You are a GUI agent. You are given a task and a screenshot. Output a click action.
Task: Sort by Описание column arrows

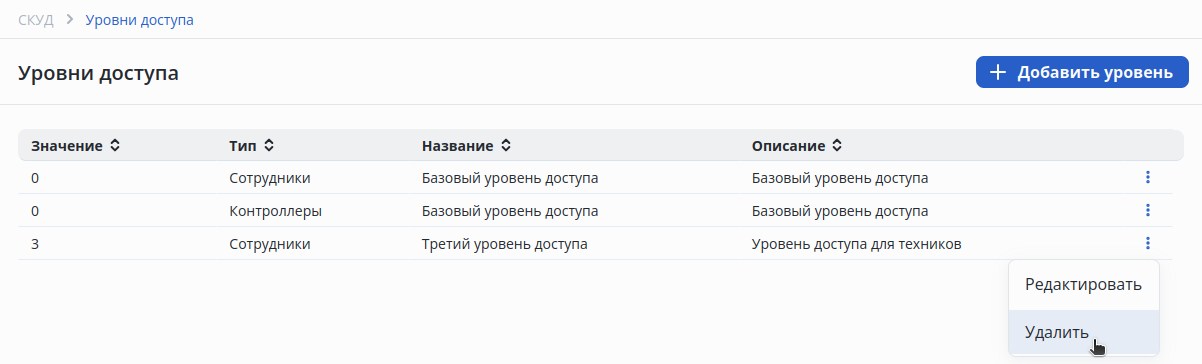point(837,146)
